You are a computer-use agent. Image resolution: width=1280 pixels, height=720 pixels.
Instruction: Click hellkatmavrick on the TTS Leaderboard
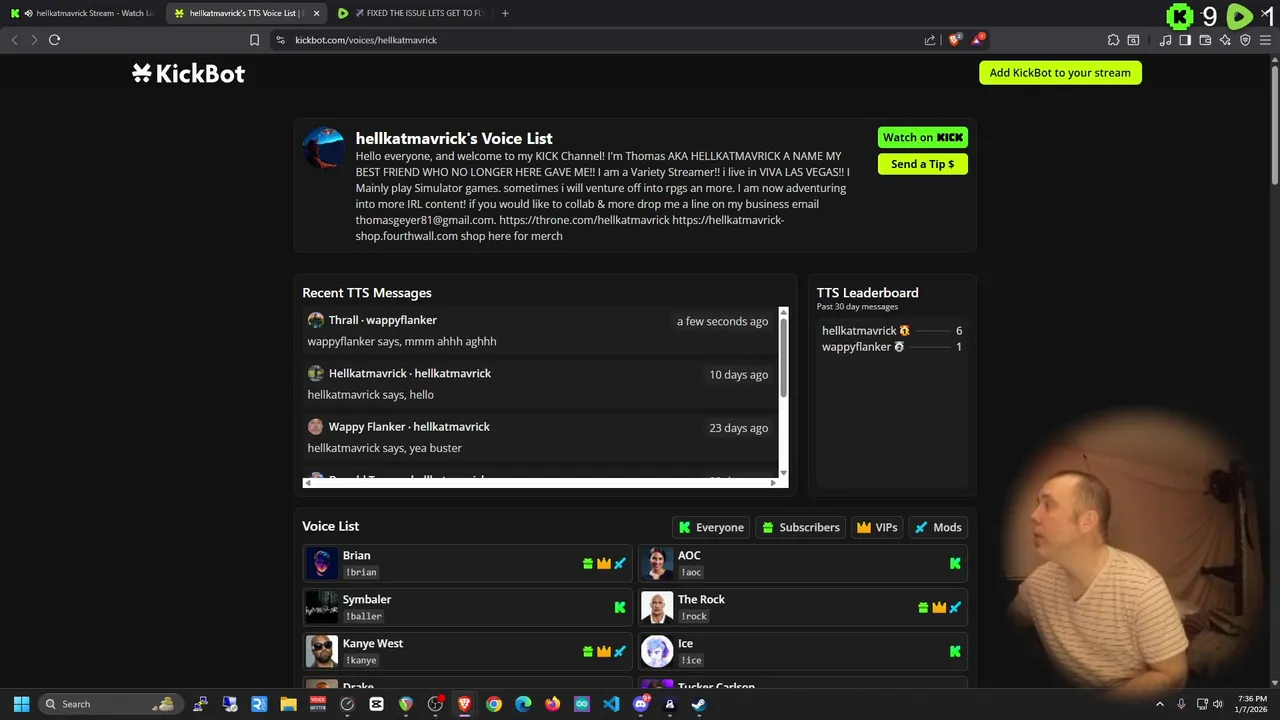(860, 331)
